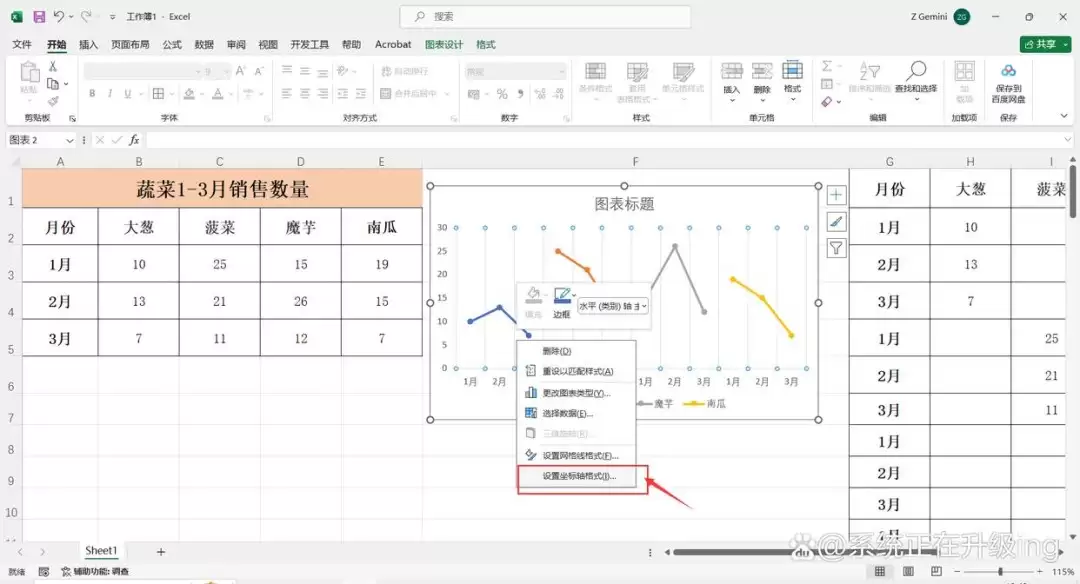Click the zoom out minus button

click(957, 572)
